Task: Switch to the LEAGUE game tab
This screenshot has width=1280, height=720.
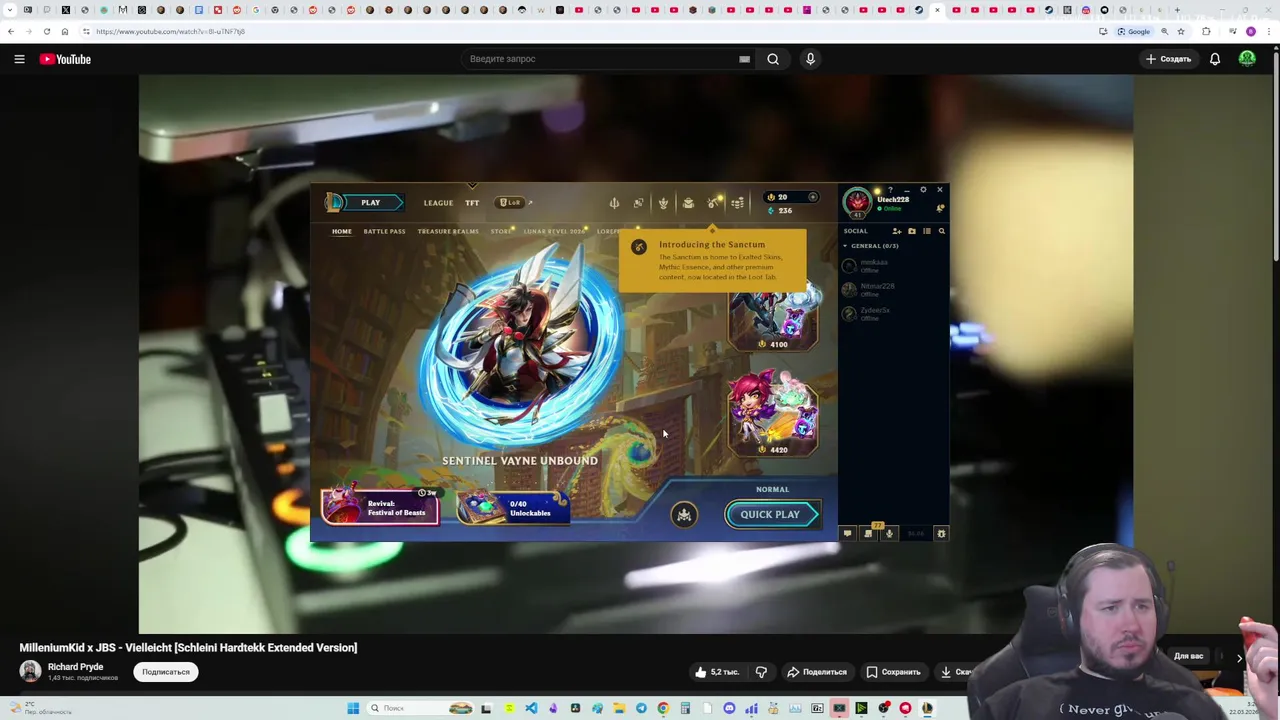Action: 438,203
